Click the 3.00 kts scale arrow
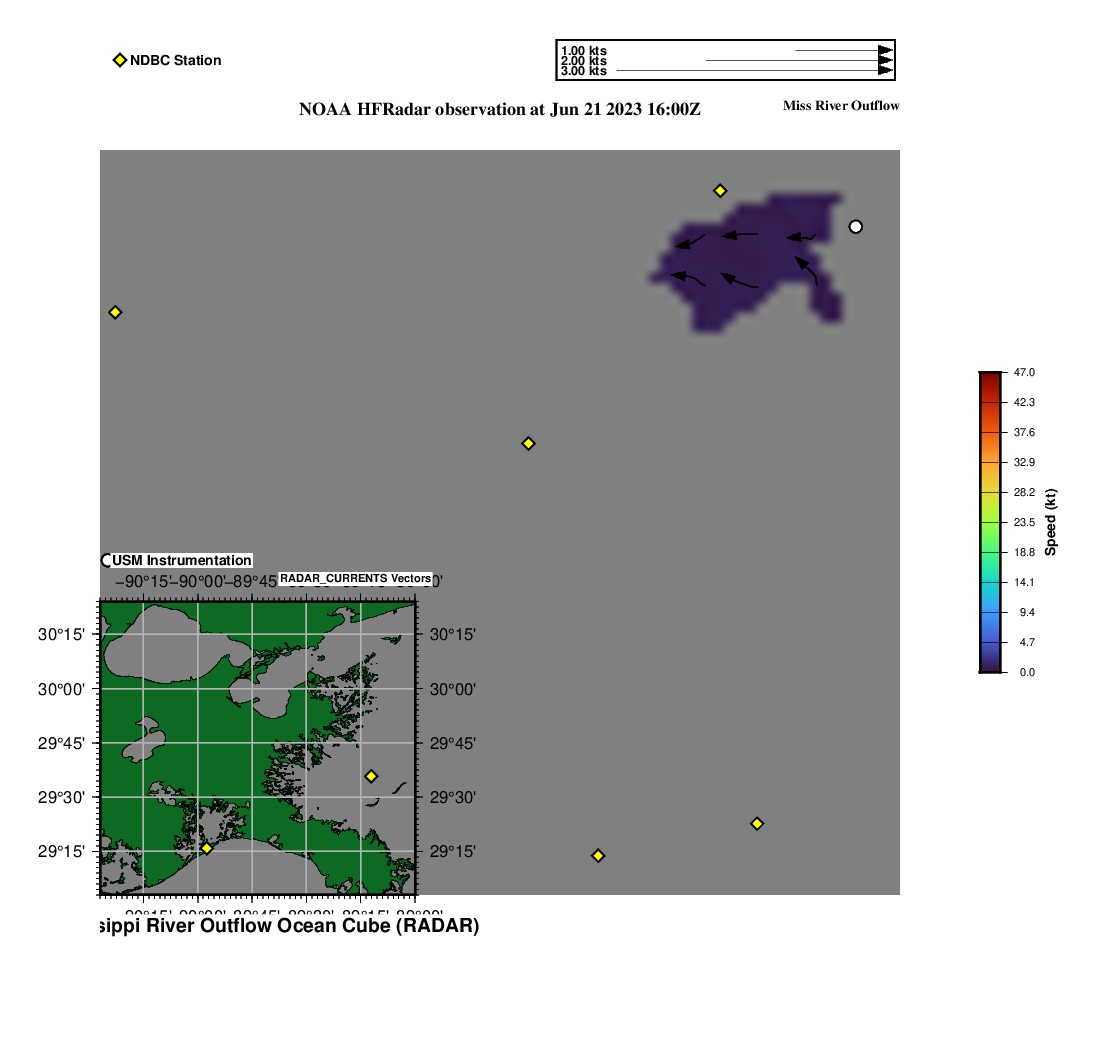Screen dimensions: 1100x1050 tap(755, 71)
